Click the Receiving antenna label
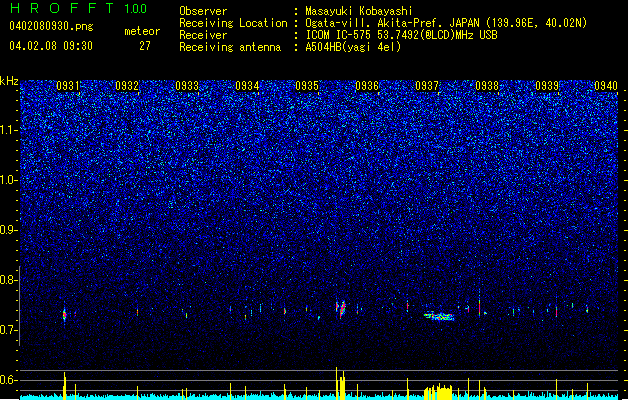The width and height of the screenshot is (629, 400). 230,47
